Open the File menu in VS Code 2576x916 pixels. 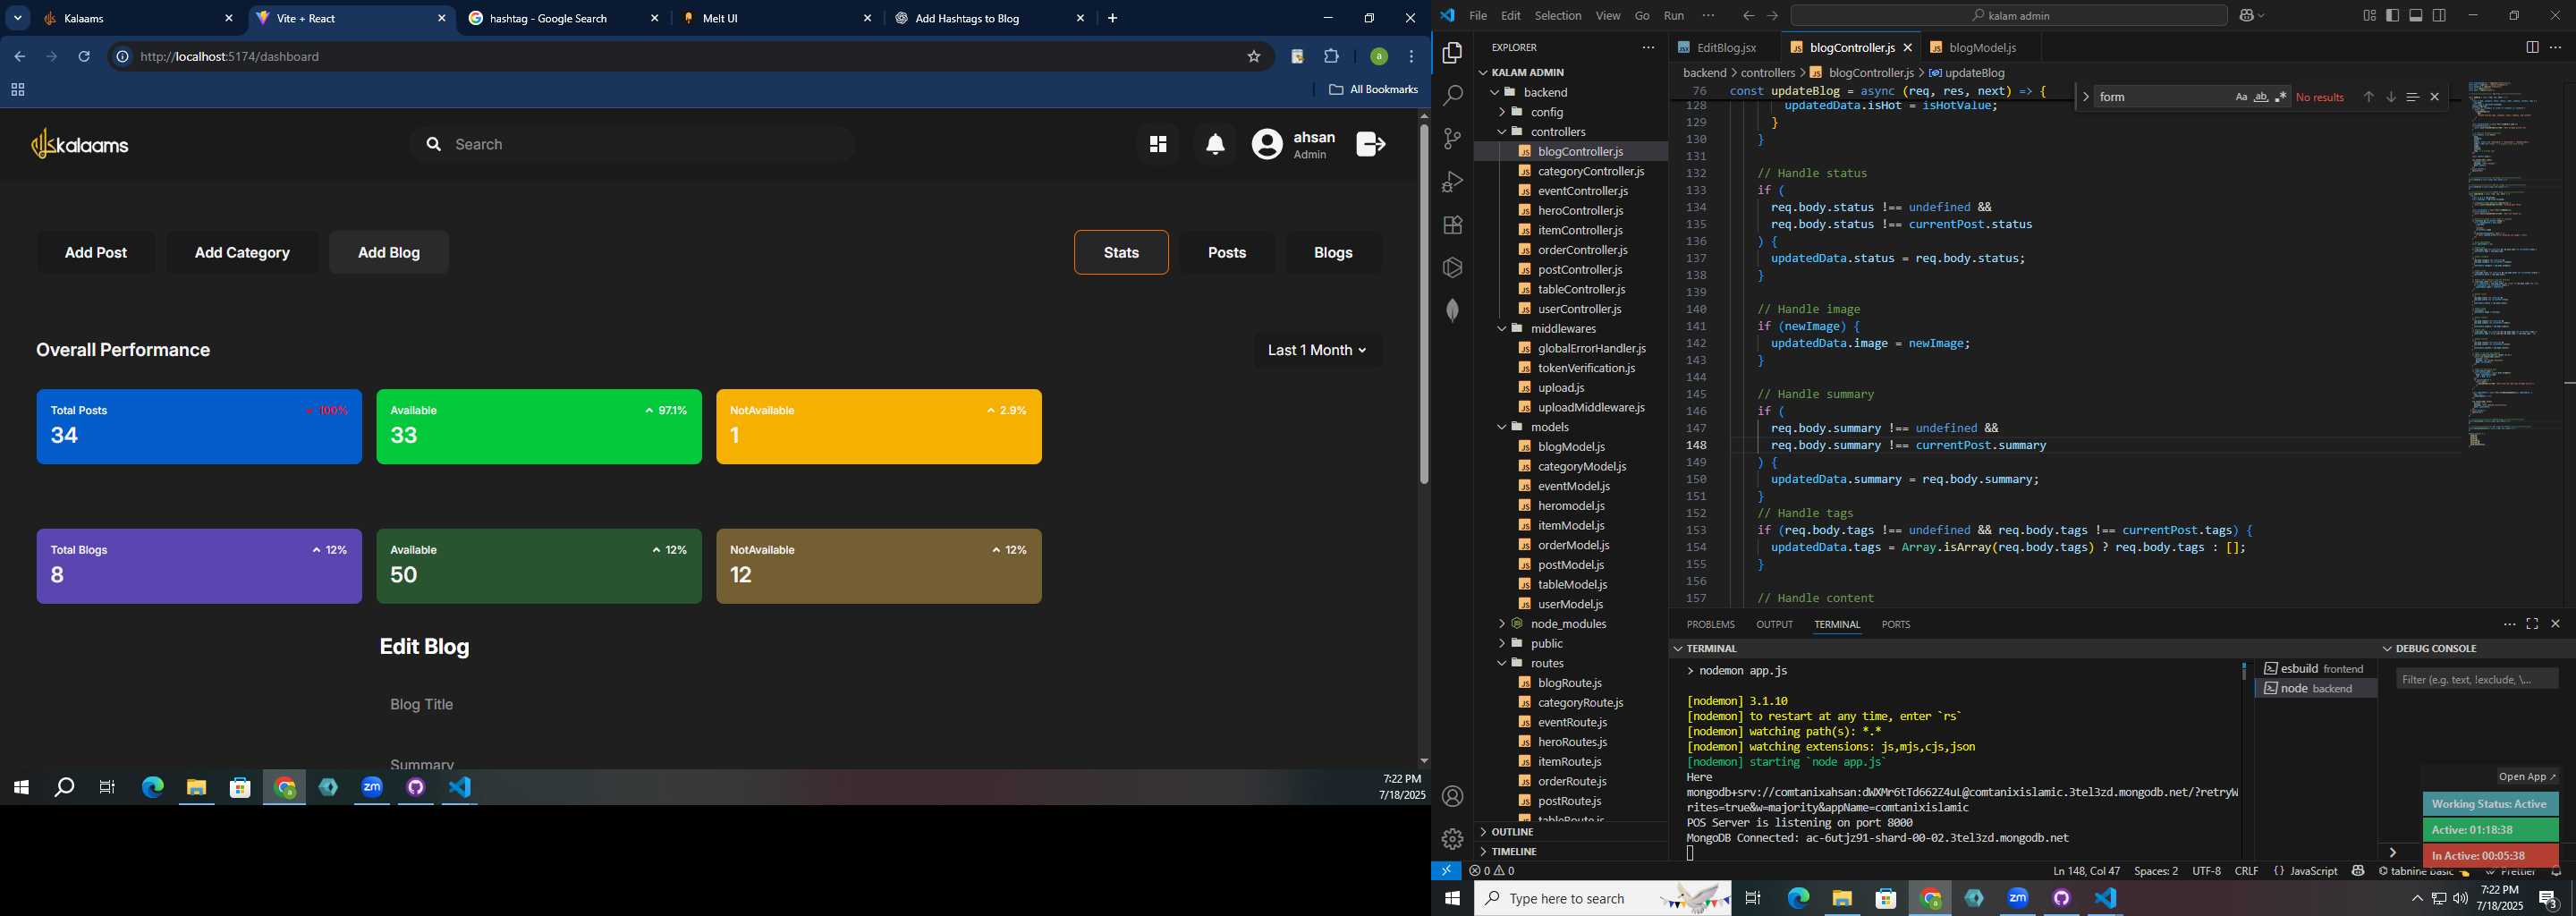pyautogui.click(x=1478, y=16)
